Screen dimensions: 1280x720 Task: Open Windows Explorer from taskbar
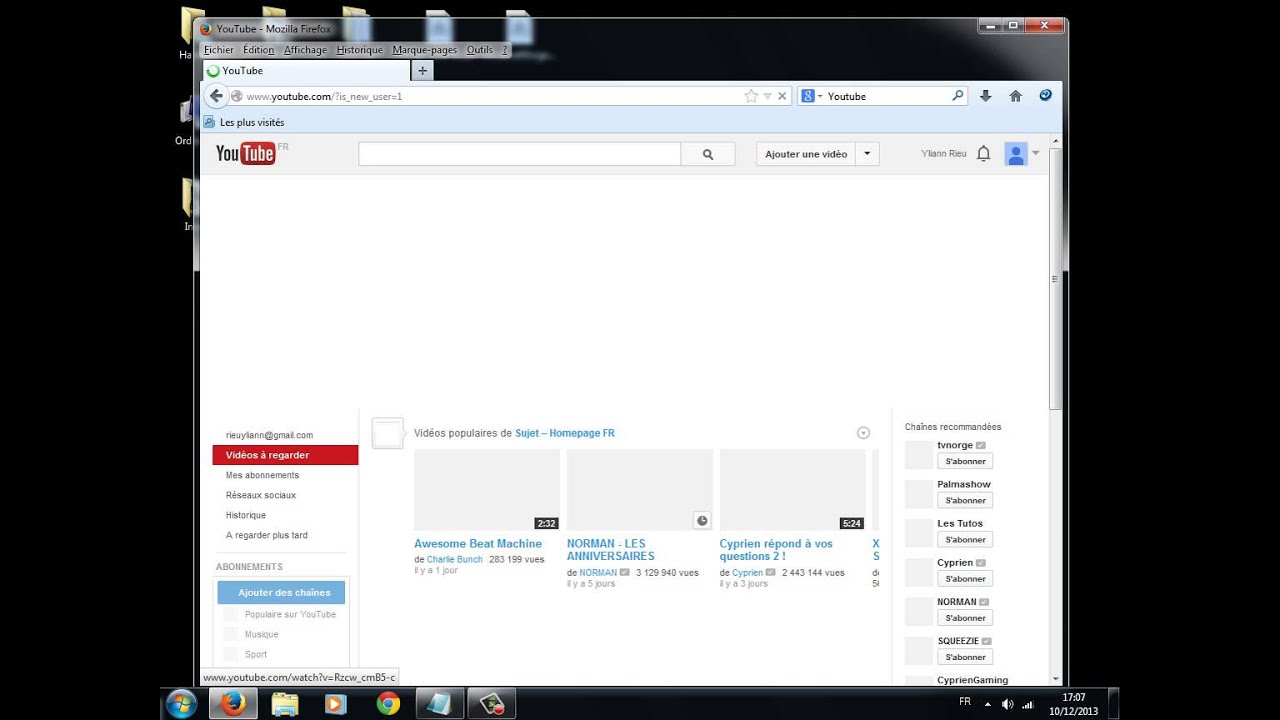pyautogui.click(x=285, y=703)
